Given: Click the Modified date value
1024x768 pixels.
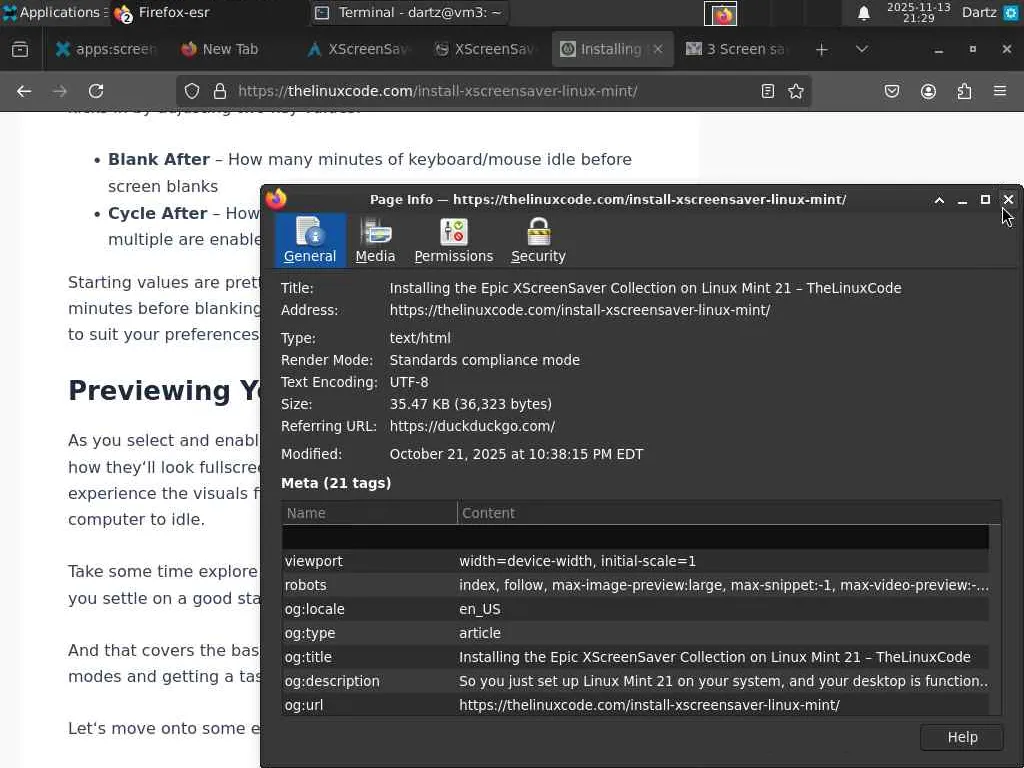Looking at the screenshot, I should coord(516,455).
